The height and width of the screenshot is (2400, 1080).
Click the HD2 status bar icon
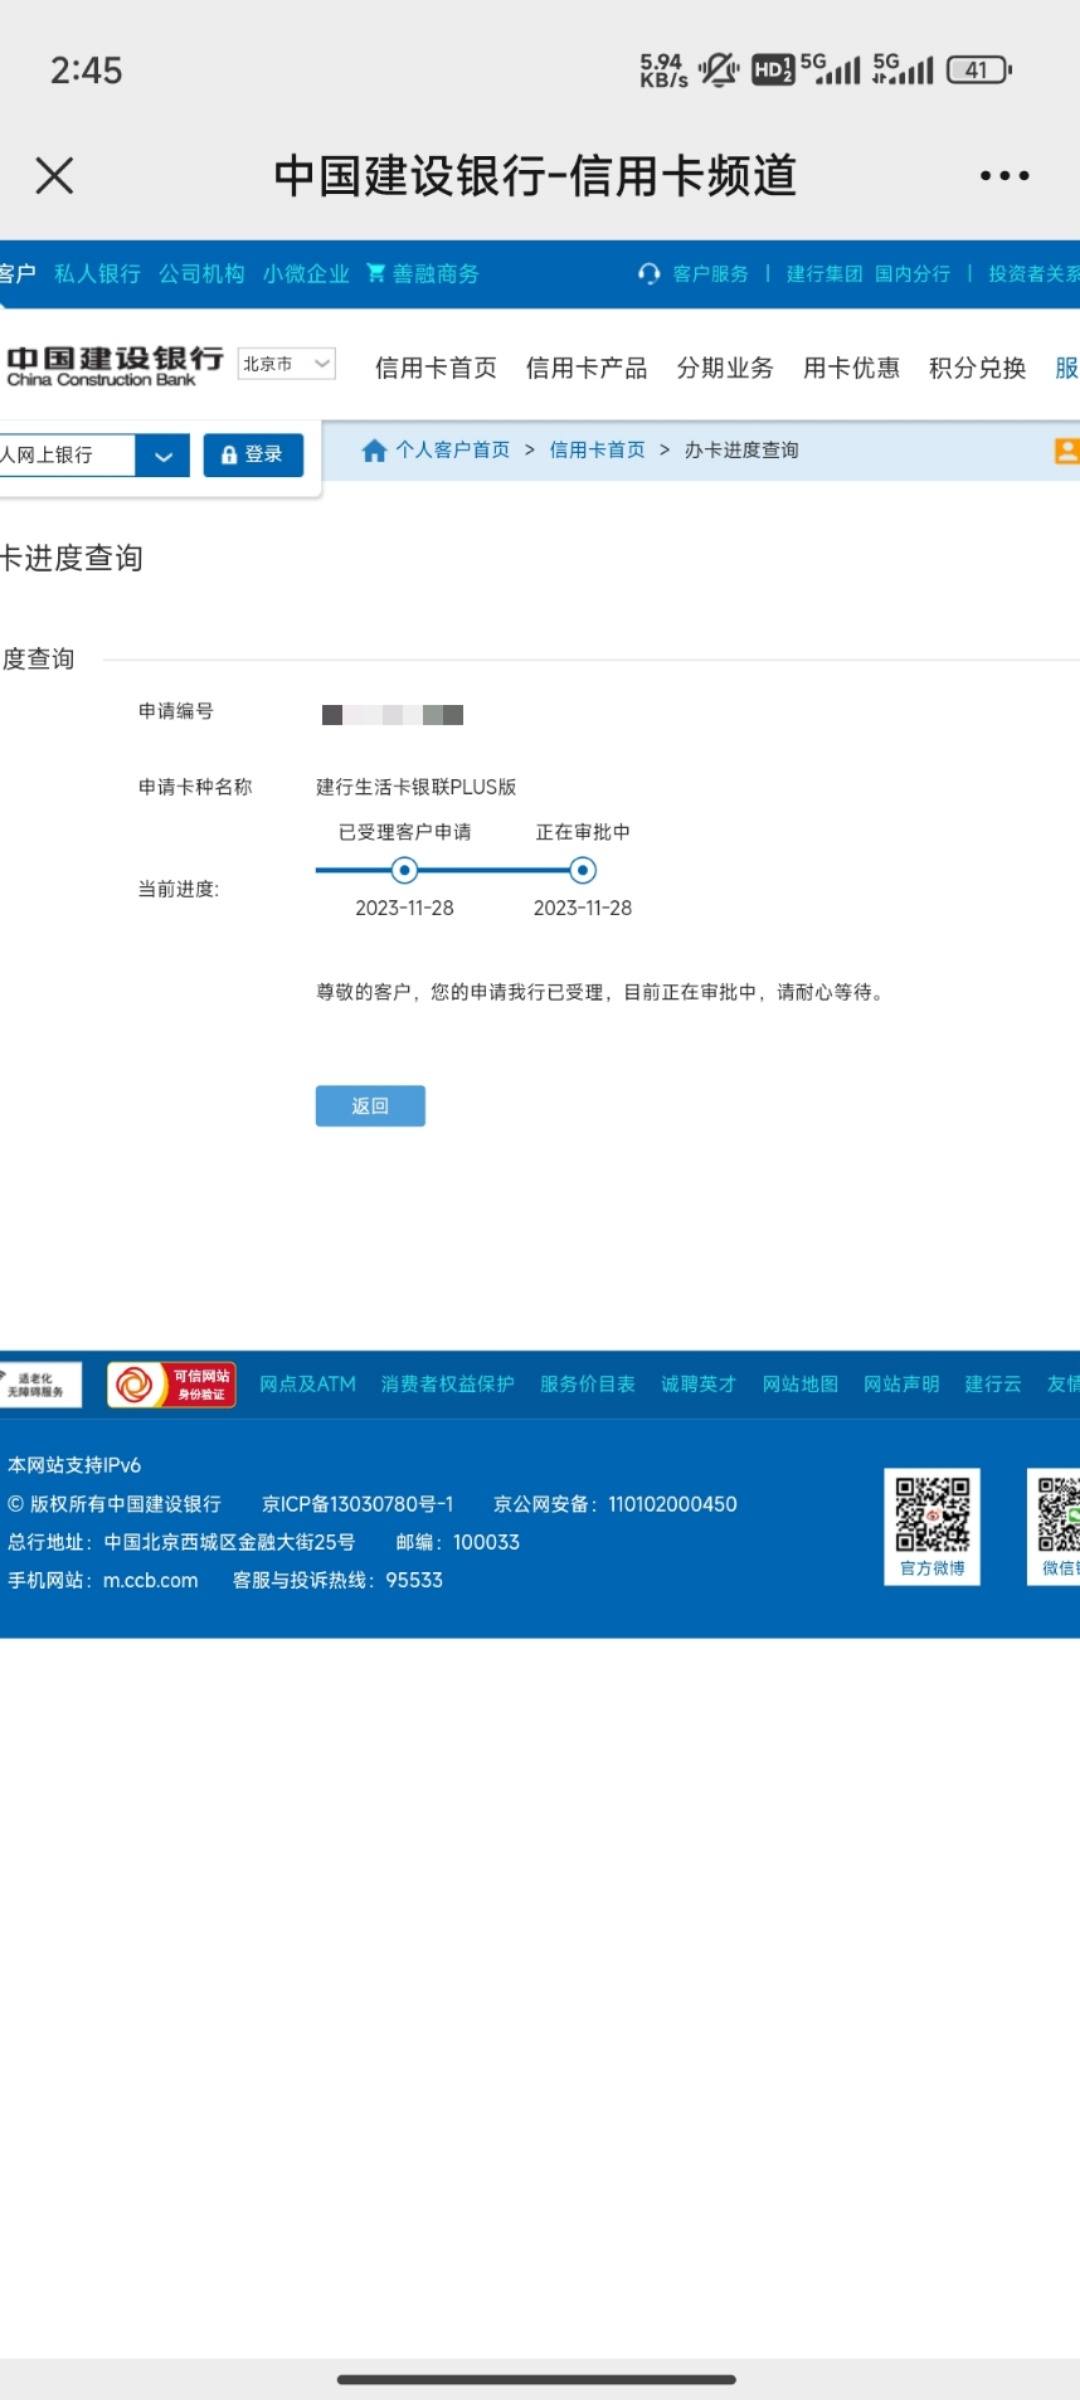point(772,70)
